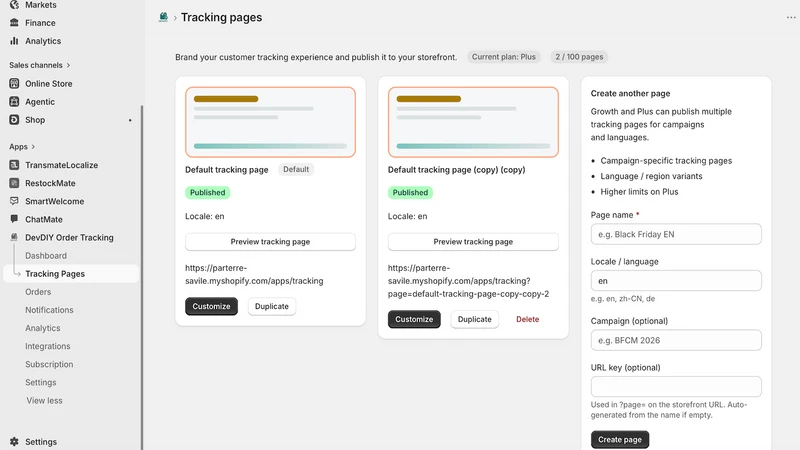Click the SmartWelcome app icon
This screenshot has height=450, width=800.
14,201
